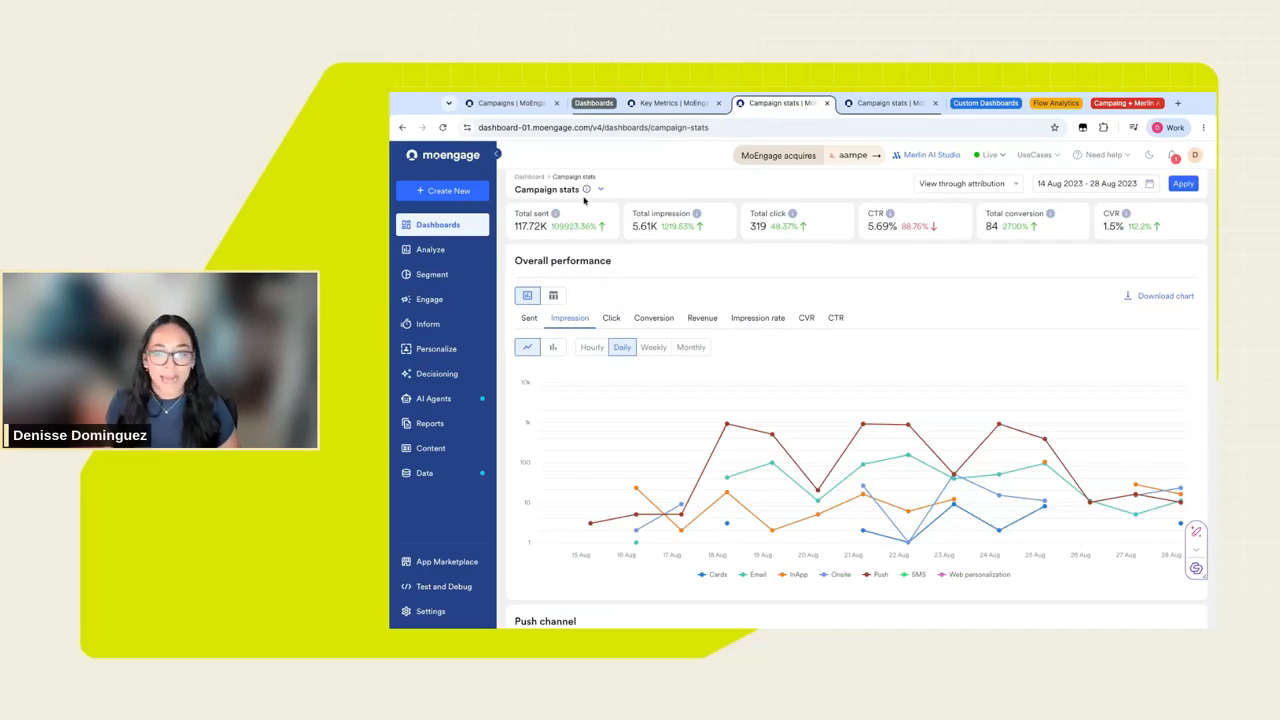Open Content in the sidebar
Viewport: 1280px width, 720px height.
[x=430, y=448]
